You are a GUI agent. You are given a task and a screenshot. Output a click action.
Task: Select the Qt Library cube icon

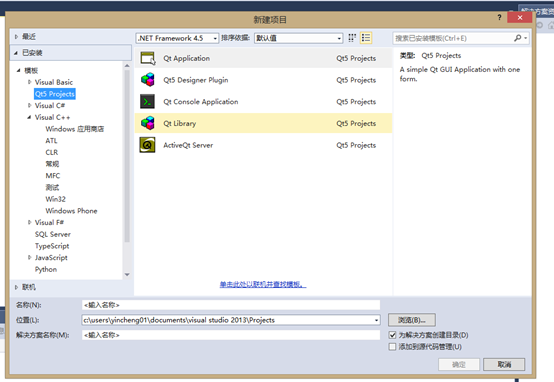click(148, 123)
